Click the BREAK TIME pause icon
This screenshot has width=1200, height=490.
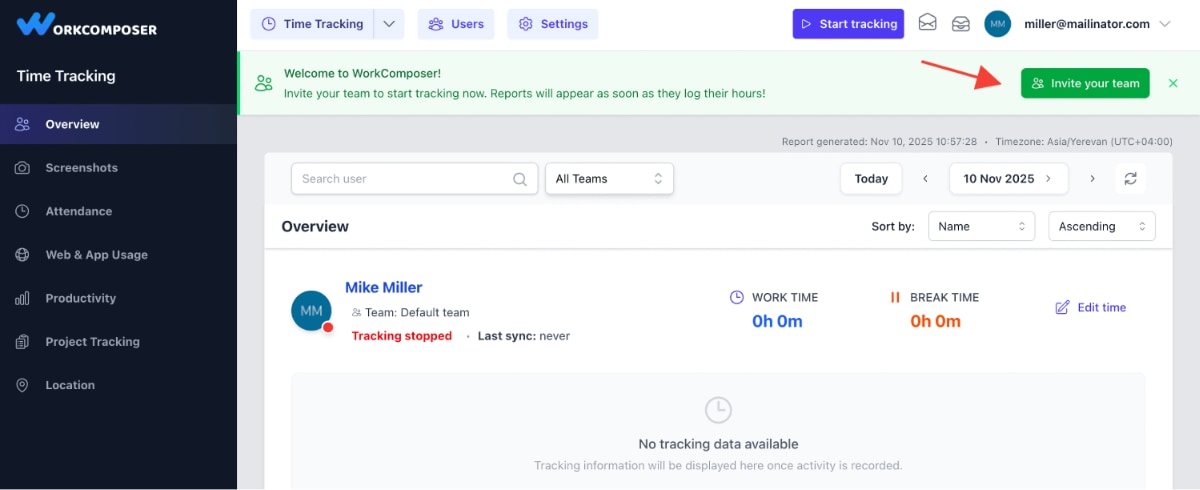coord(896,297)
